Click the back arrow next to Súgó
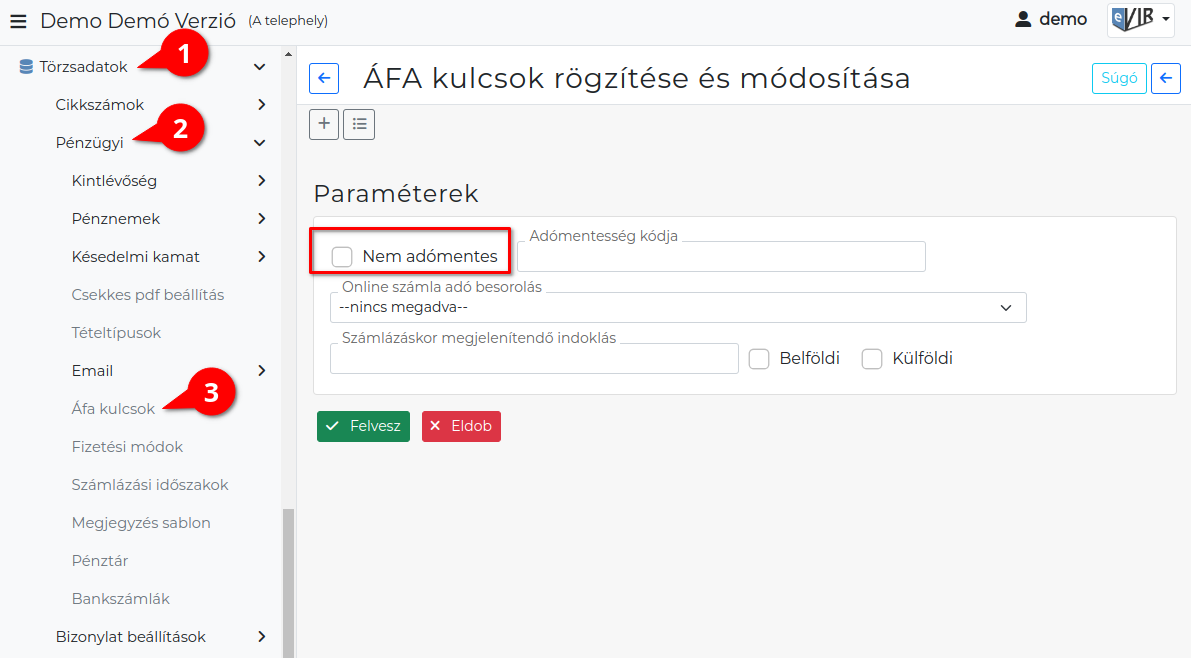This screenshot has height=658, width=1191. 1166,78
